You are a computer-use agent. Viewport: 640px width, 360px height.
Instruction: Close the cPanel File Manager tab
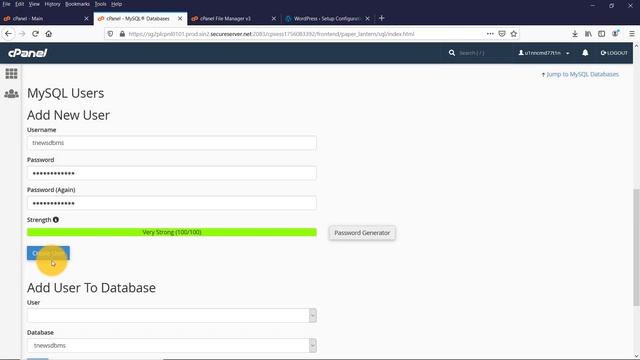(x=274, y=18)
